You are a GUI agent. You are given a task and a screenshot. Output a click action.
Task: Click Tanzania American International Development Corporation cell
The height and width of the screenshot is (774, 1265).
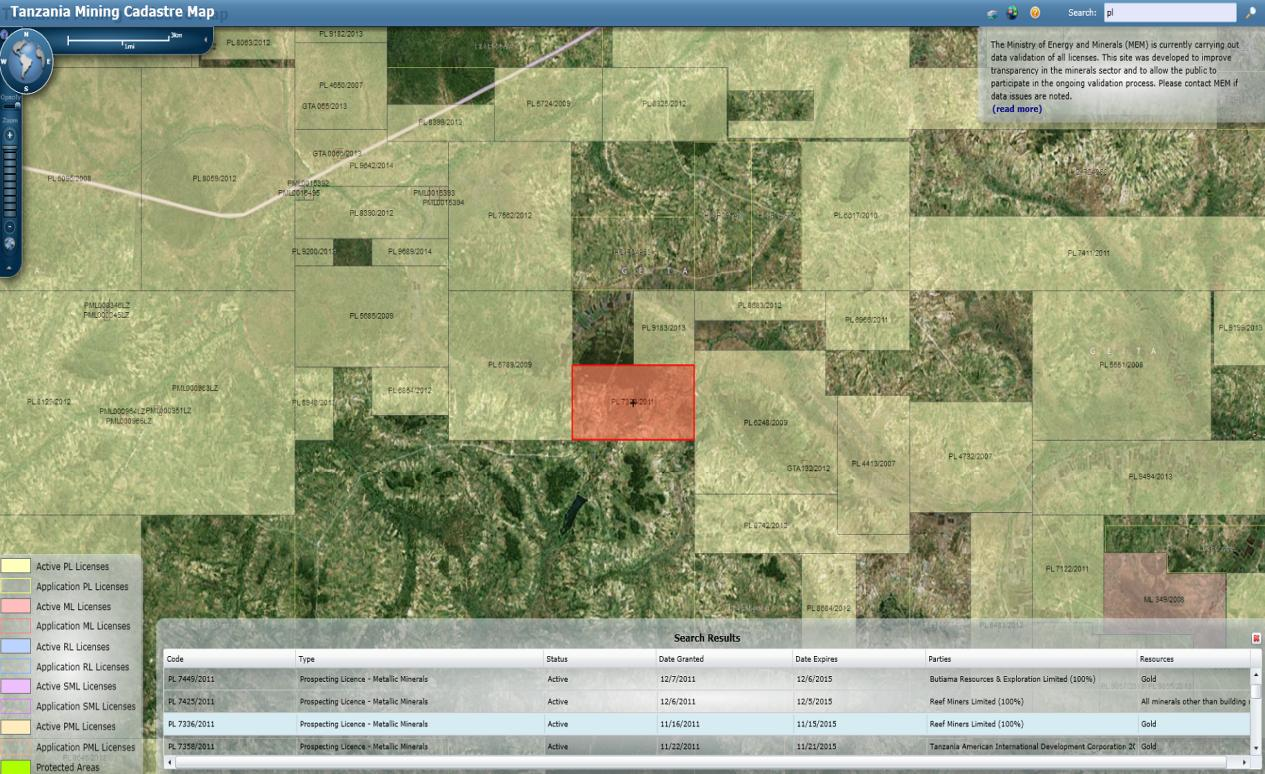click(x=1030, y=746)
